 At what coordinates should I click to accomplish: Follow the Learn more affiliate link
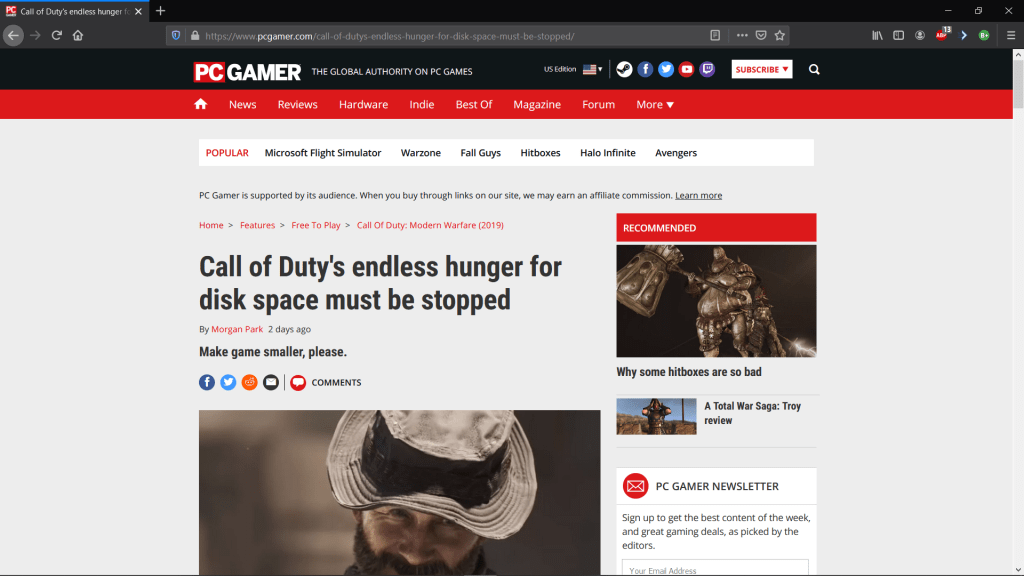point(698,195)
